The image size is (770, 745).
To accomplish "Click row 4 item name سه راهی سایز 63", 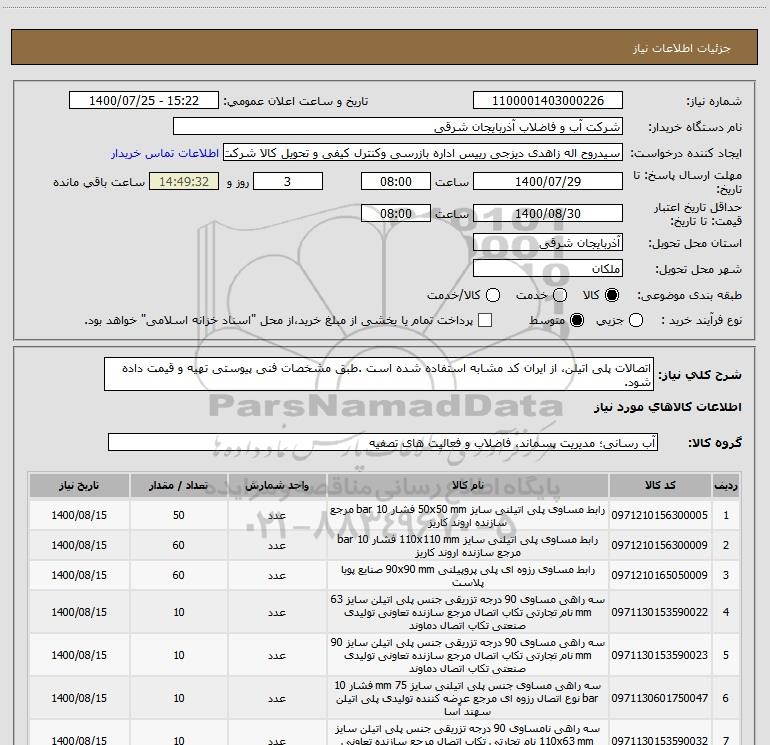I will tap(468, 612).
